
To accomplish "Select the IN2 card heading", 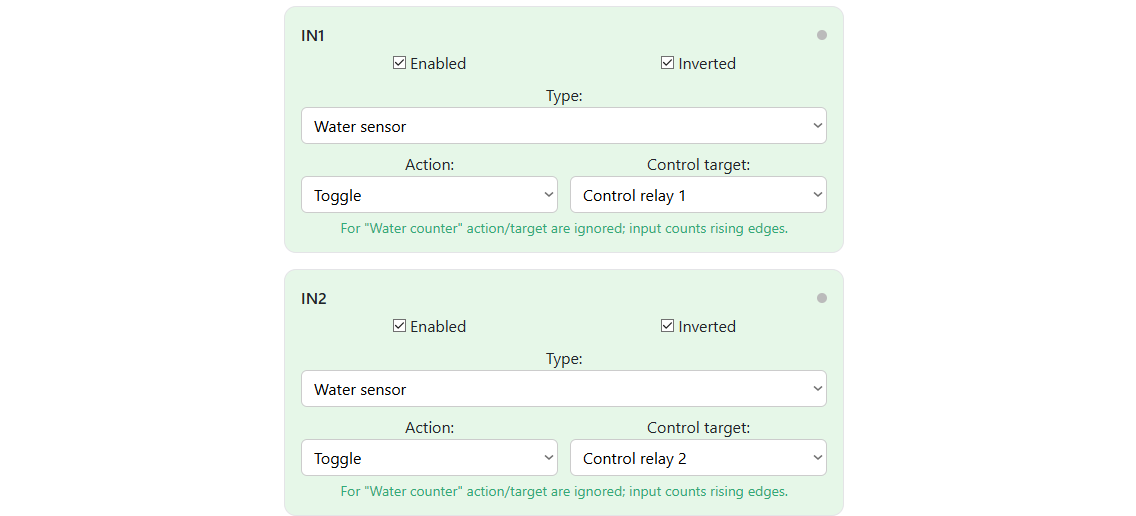I will pos(314,299).
